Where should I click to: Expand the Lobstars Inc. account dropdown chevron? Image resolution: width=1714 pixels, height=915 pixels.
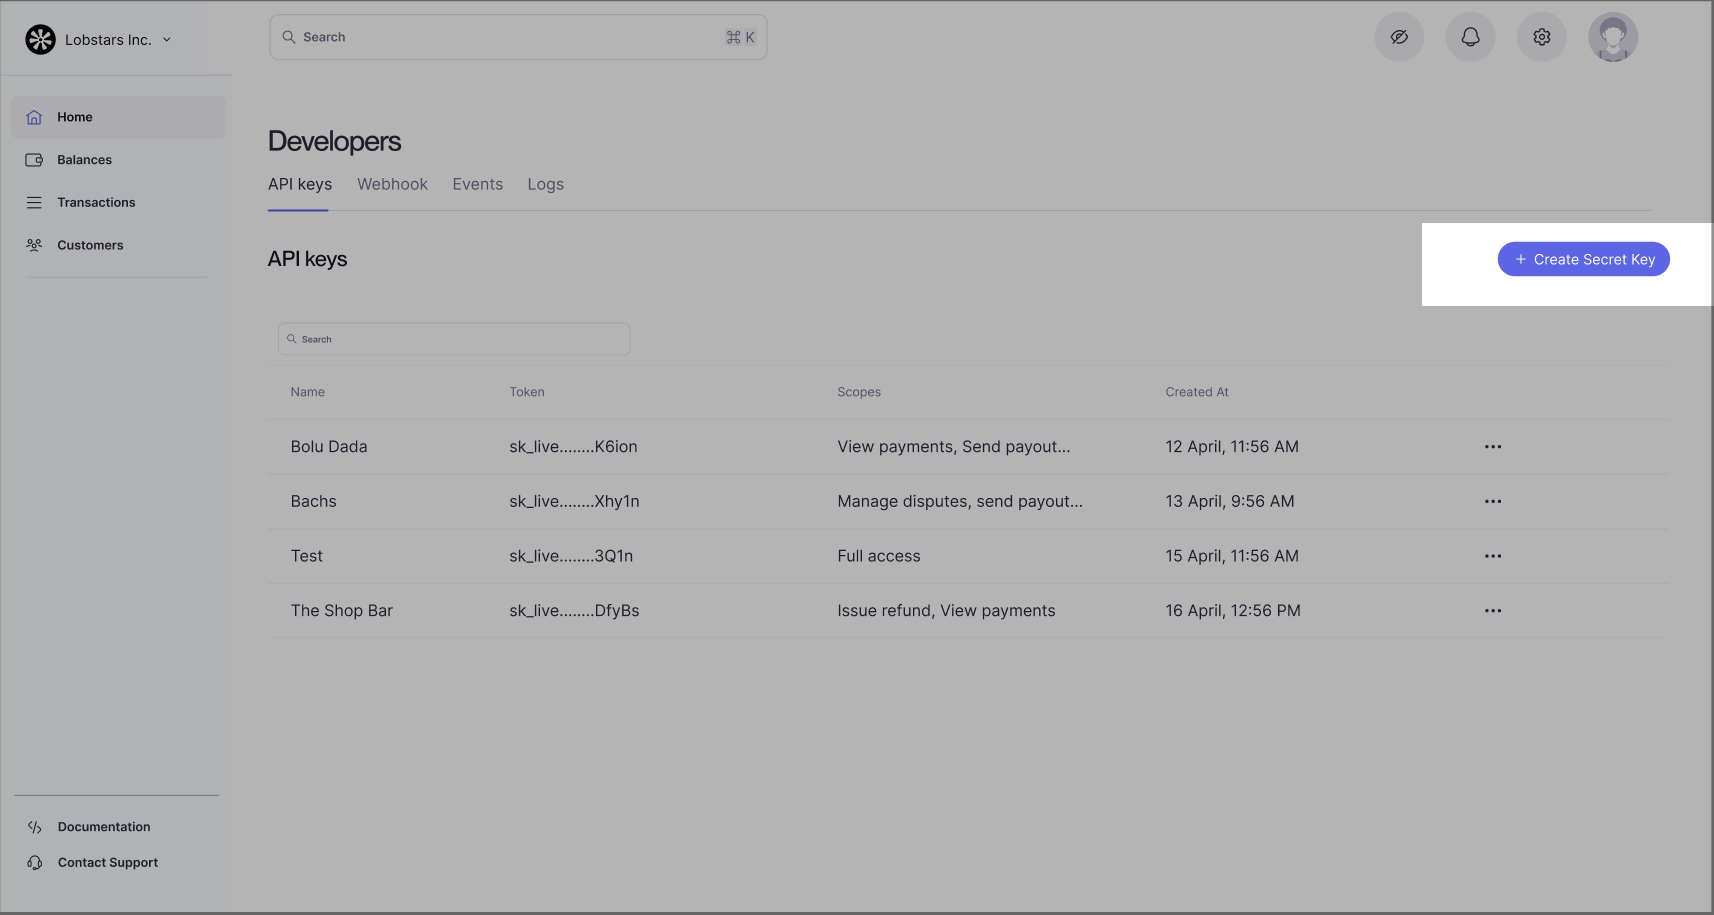click(167, 40)
